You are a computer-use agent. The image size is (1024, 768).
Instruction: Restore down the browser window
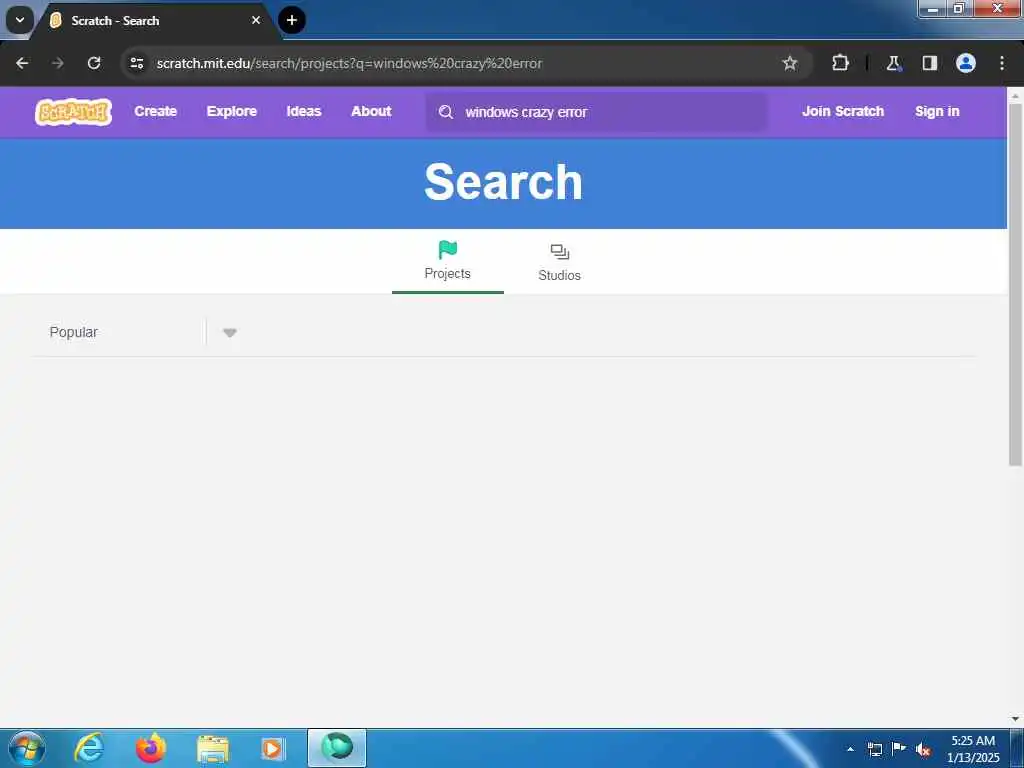click(959, 8)
